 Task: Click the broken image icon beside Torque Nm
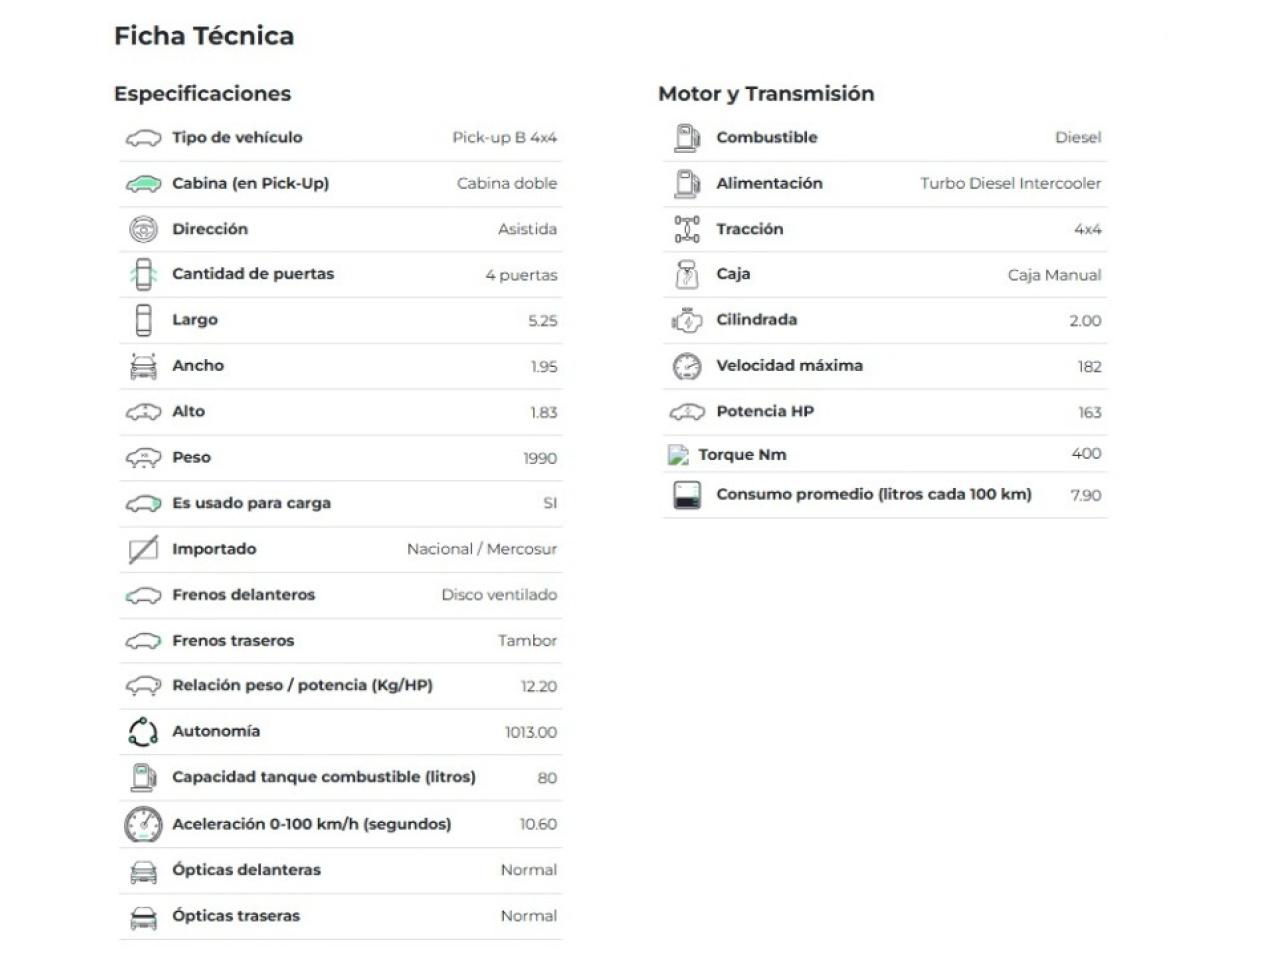click(x=678, y=455)
